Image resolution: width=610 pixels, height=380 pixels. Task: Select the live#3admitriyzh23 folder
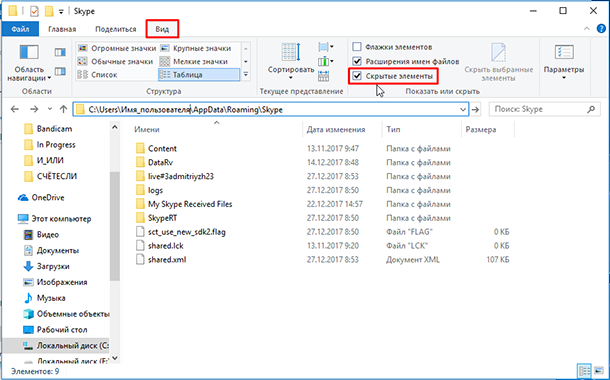181,176
